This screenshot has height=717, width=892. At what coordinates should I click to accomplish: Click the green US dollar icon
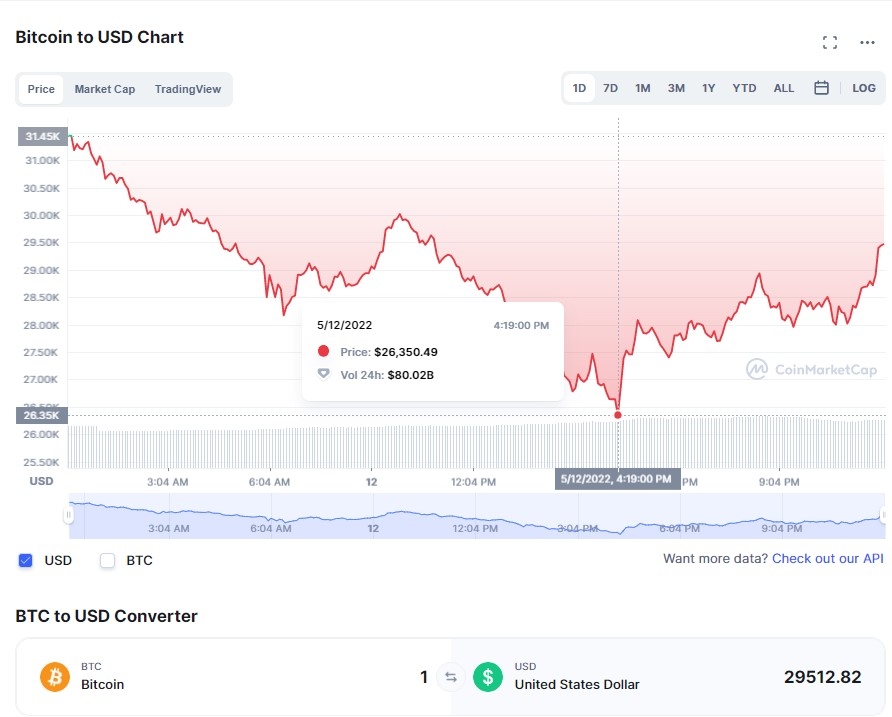pos(488,677)
